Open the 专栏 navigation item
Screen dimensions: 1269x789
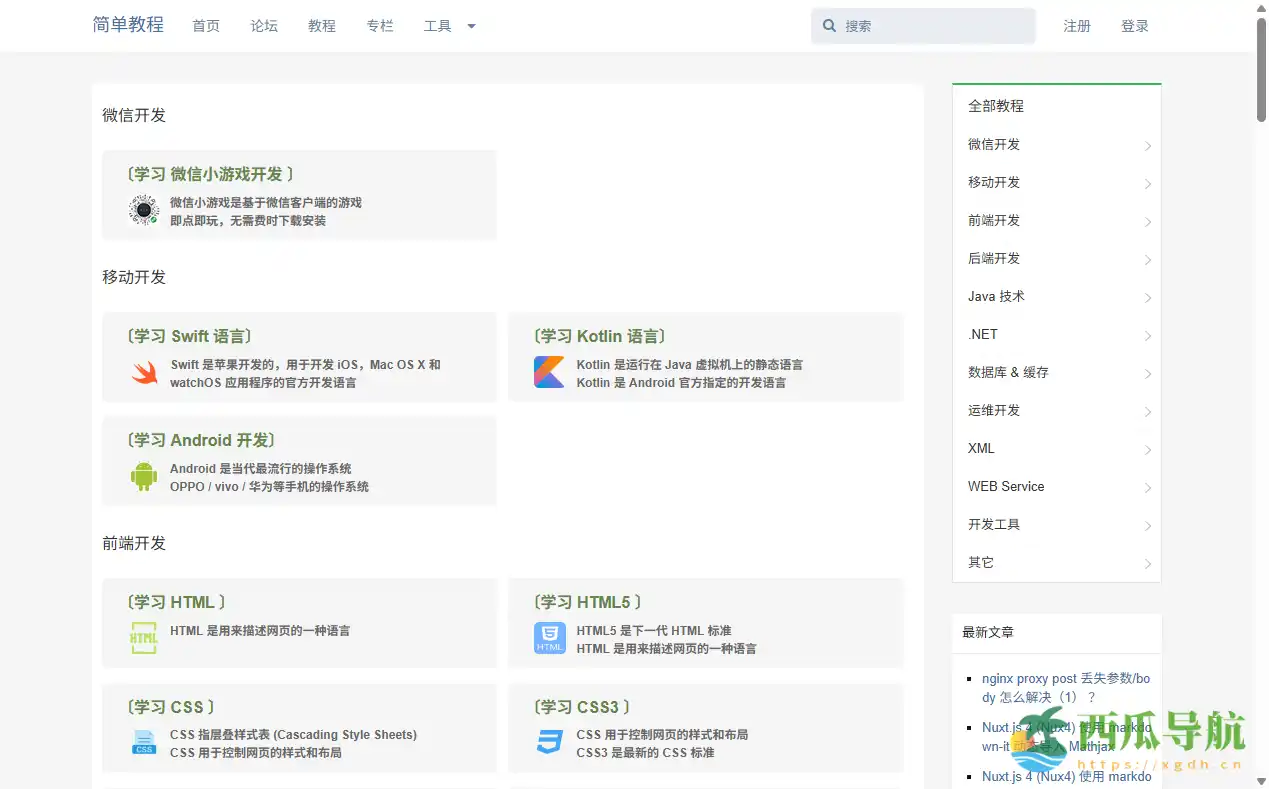[x=380, y=26]
